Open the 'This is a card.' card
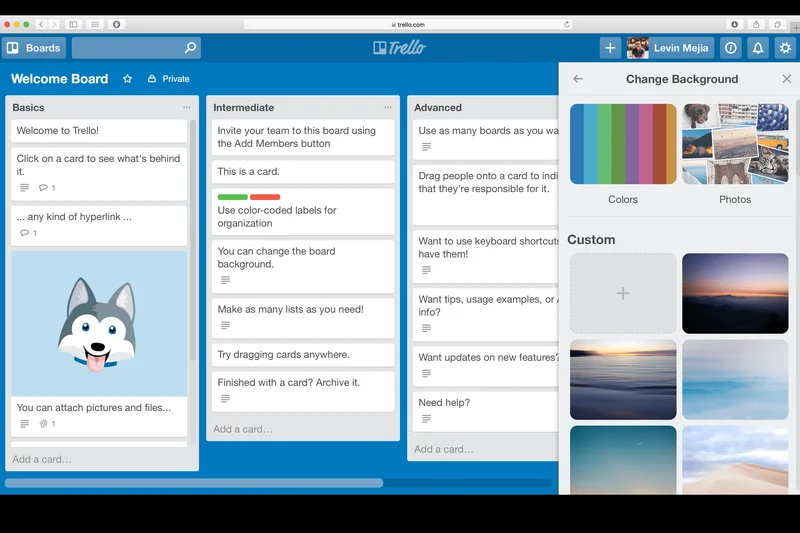This screenshot has width=800, height=533. [303, 172]
